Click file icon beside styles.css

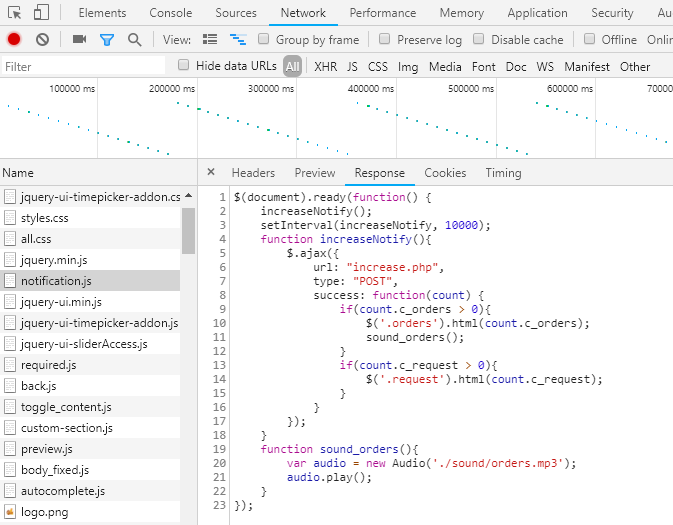click(10, 218)
